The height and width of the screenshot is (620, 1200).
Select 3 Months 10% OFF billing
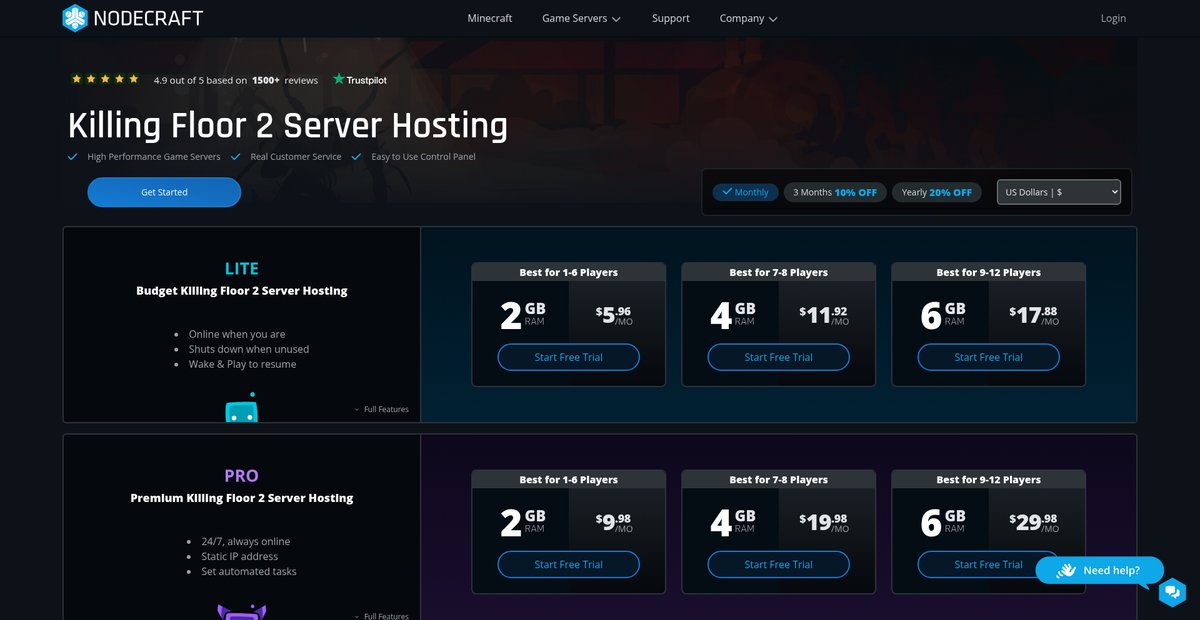click(x=835, y=192)
